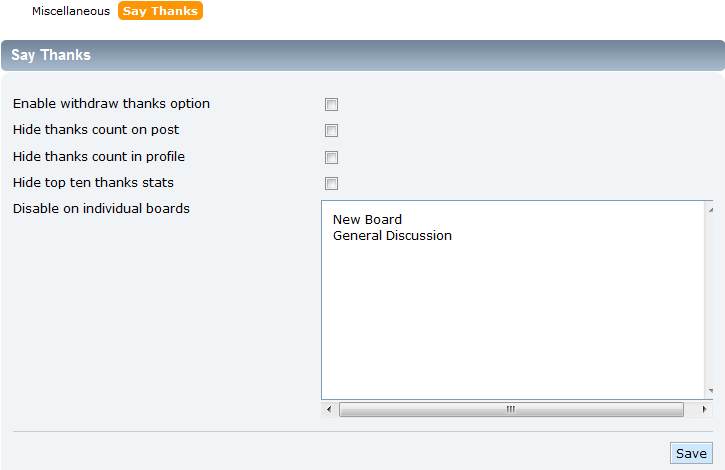Check the Hide thanks count in profile box

point(332,157)
